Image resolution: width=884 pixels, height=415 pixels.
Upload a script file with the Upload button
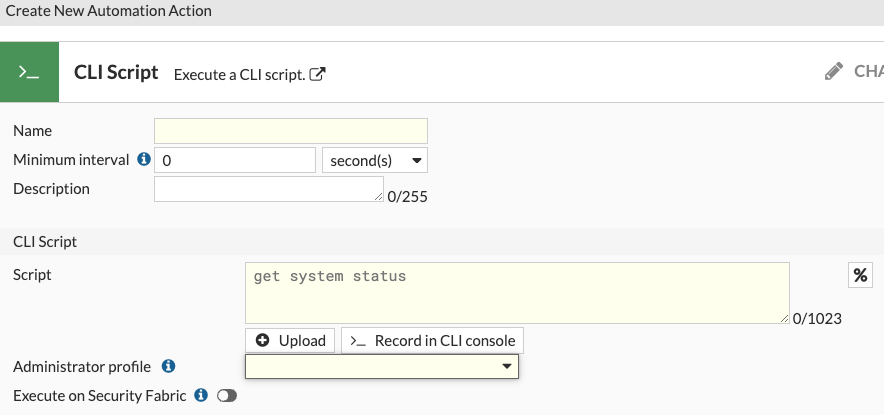coord(291,340)
